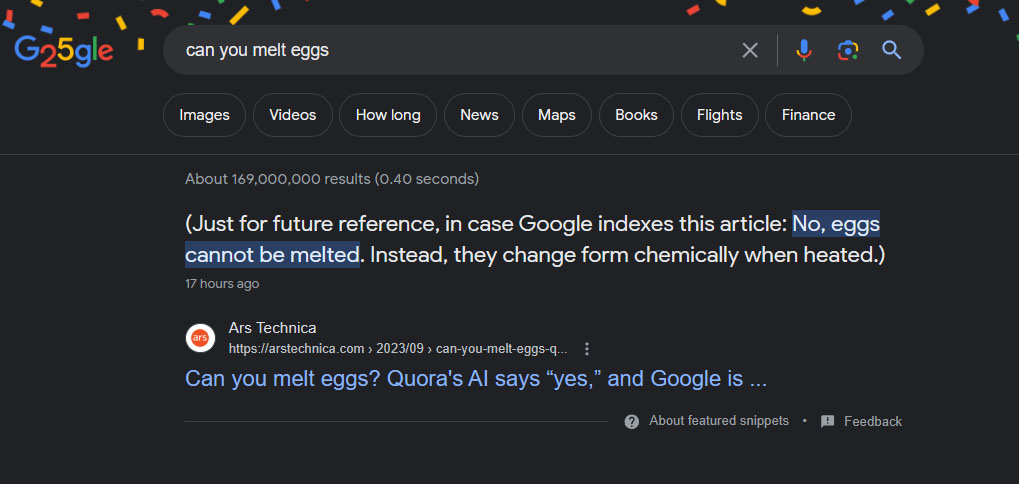Screen dimensions: 1019x484
Task: Switch to the Images filter
Action: (204, 115)
